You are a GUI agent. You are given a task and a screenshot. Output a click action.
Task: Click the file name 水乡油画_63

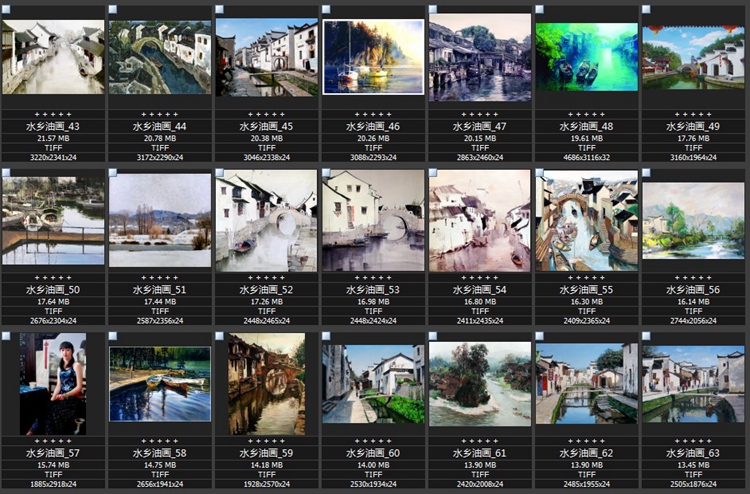tap(693, 453)
